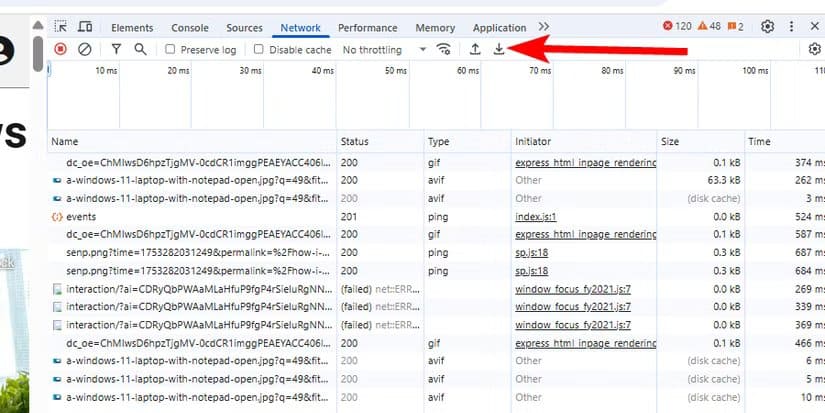Select the notepad-open.jpg request sized 63.3 kB

coord(436,180)
